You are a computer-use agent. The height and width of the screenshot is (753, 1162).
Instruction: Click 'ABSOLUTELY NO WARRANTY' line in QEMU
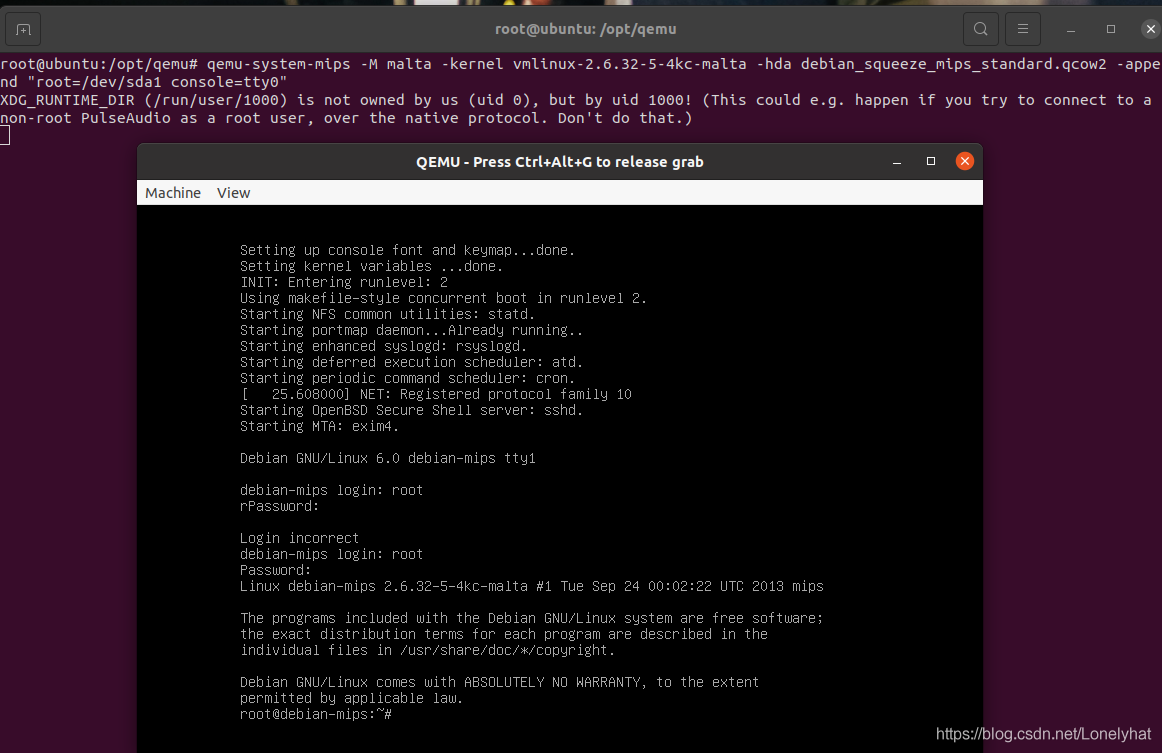pyautogui.click(x=499, y=683)
